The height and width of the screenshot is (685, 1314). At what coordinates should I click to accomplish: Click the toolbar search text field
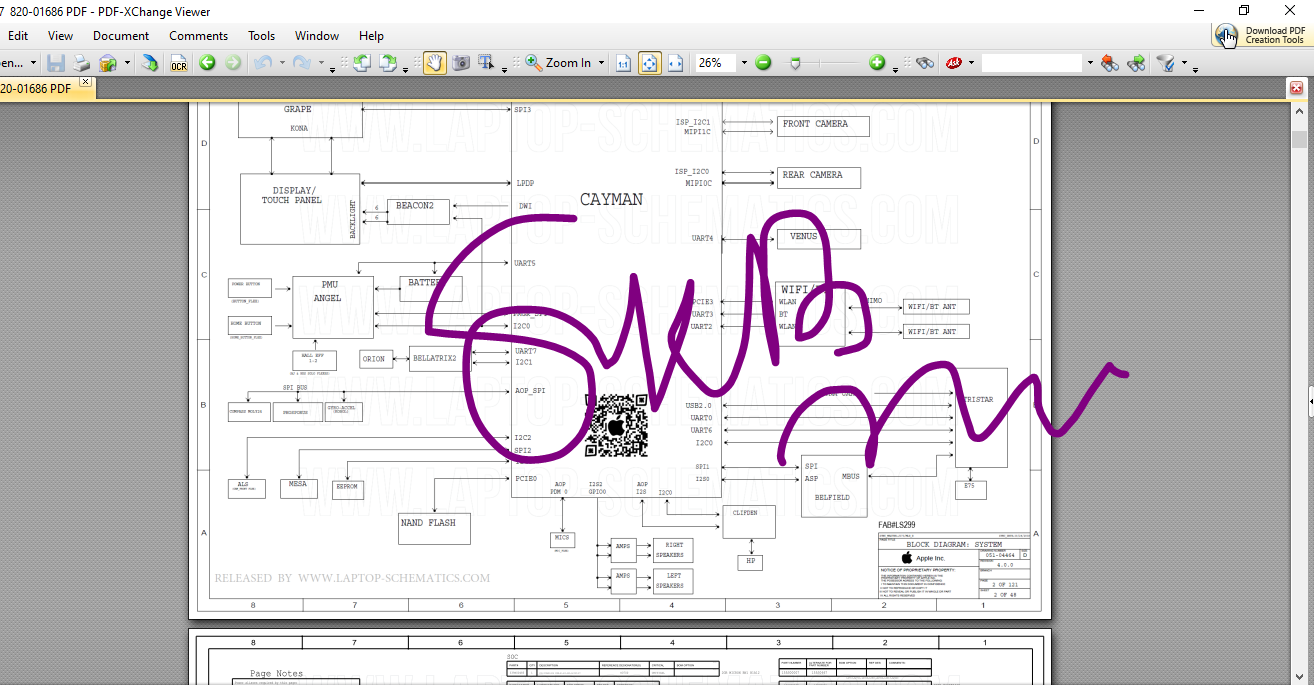tap(1032, 63)
